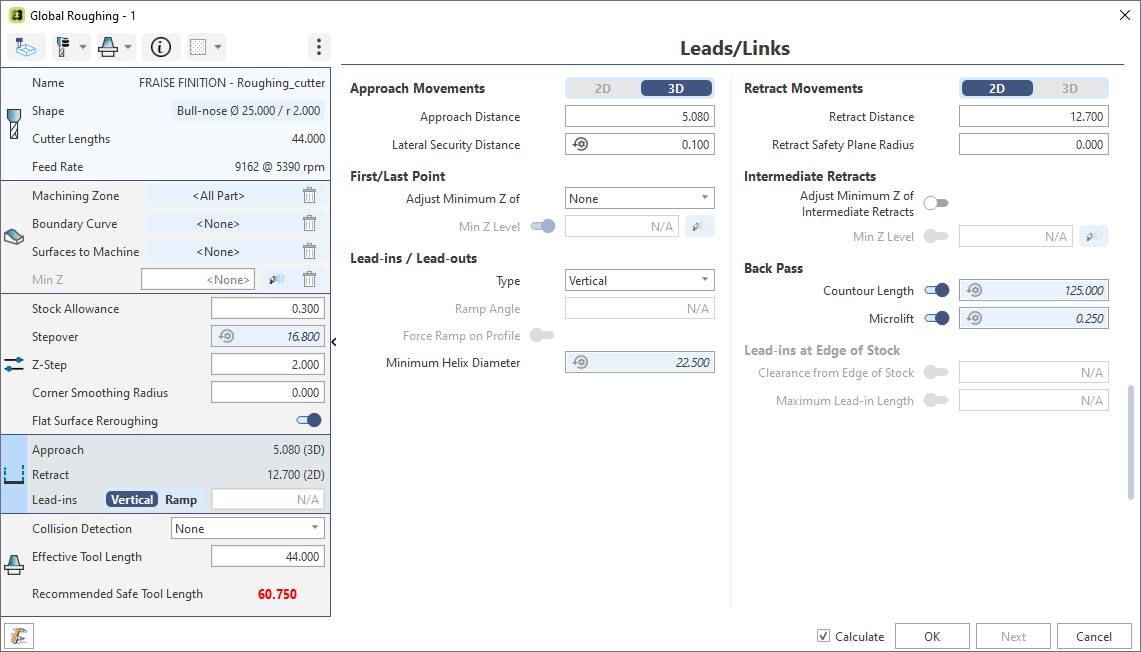Image resolution: width=1141 pixels, height=652 pixels.
Task: Toggle Flat Surface Reroughing switch
Action: (309, 420)
